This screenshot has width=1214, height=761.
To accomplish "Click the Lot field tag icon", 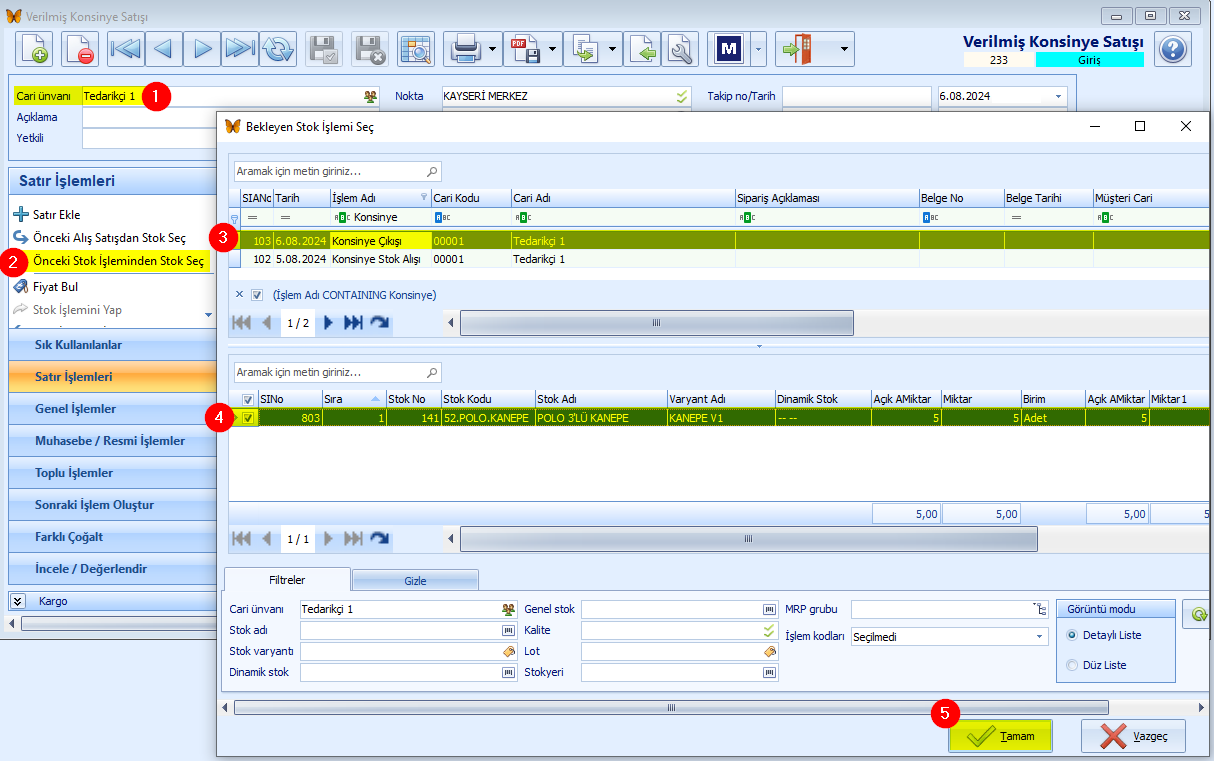I will click(x=769, y=651).
